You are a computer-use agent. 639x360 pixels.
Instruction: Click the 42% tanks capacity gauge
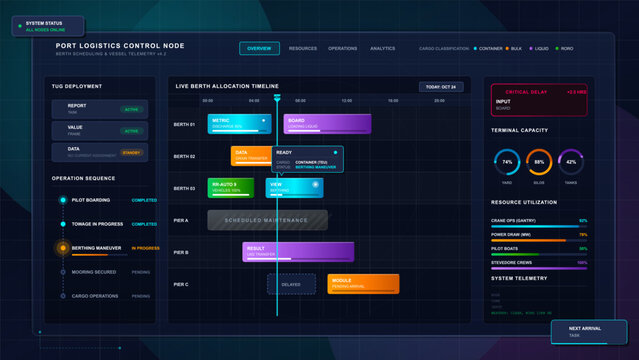pos(571,162)
